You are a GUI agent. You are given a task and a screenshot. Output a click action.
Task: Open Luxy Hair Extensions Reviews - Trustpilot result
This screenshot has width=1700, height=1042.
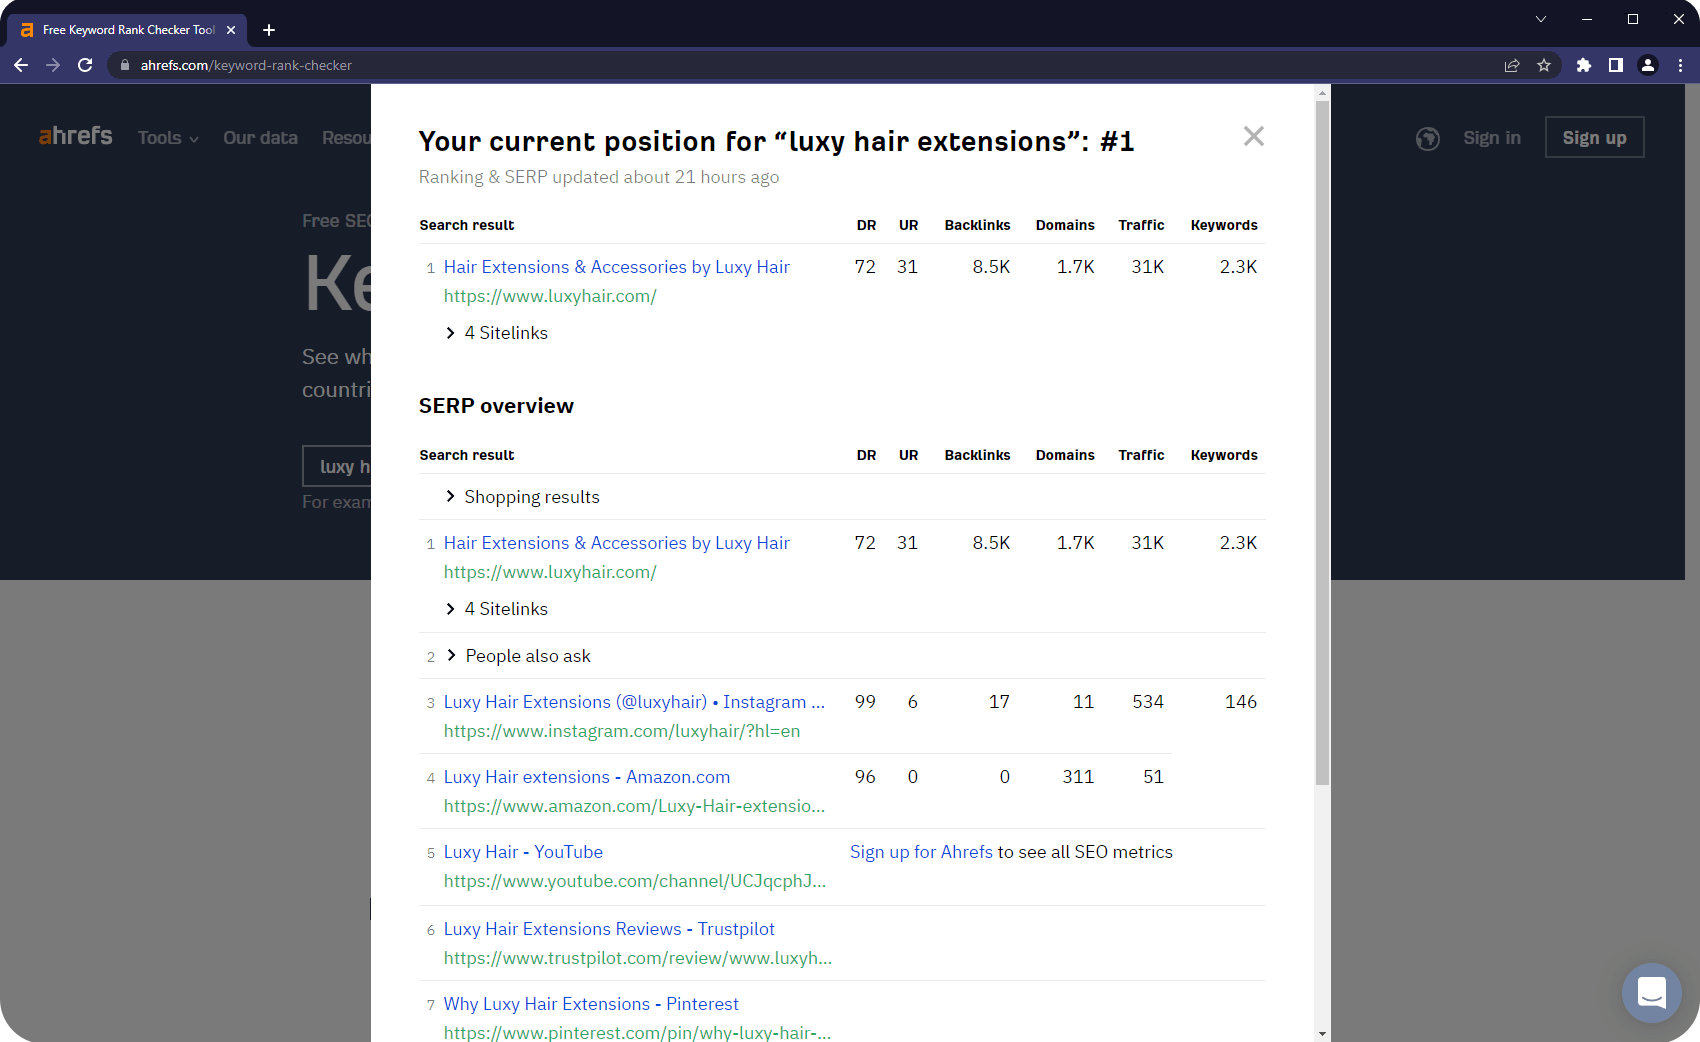[x=609, y=929]
